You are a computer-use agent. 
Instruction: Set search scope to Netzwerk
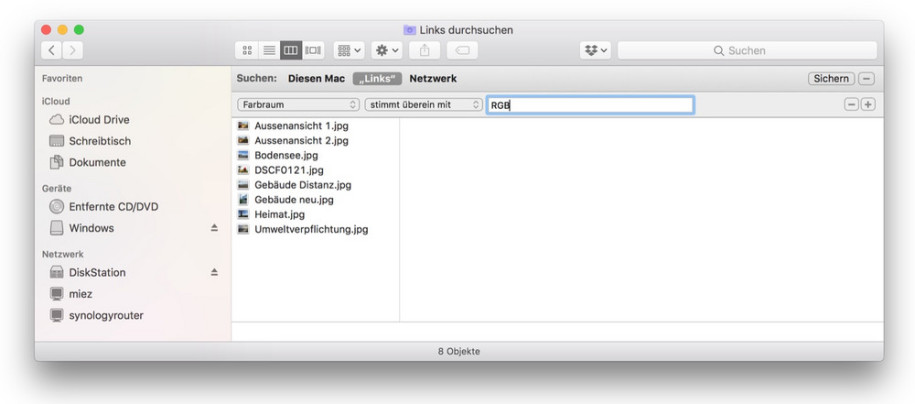tap(433, 78)
